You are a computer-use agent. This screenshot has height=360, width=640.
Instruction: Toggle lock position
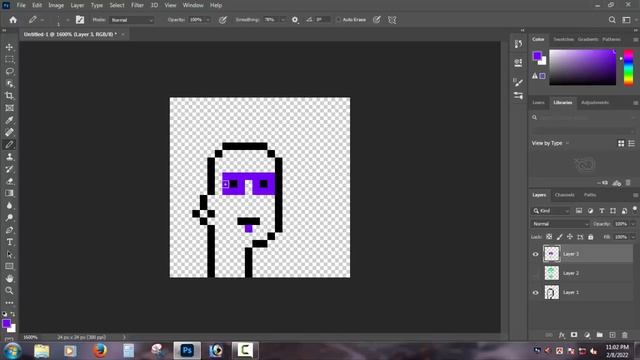point(570,237)
